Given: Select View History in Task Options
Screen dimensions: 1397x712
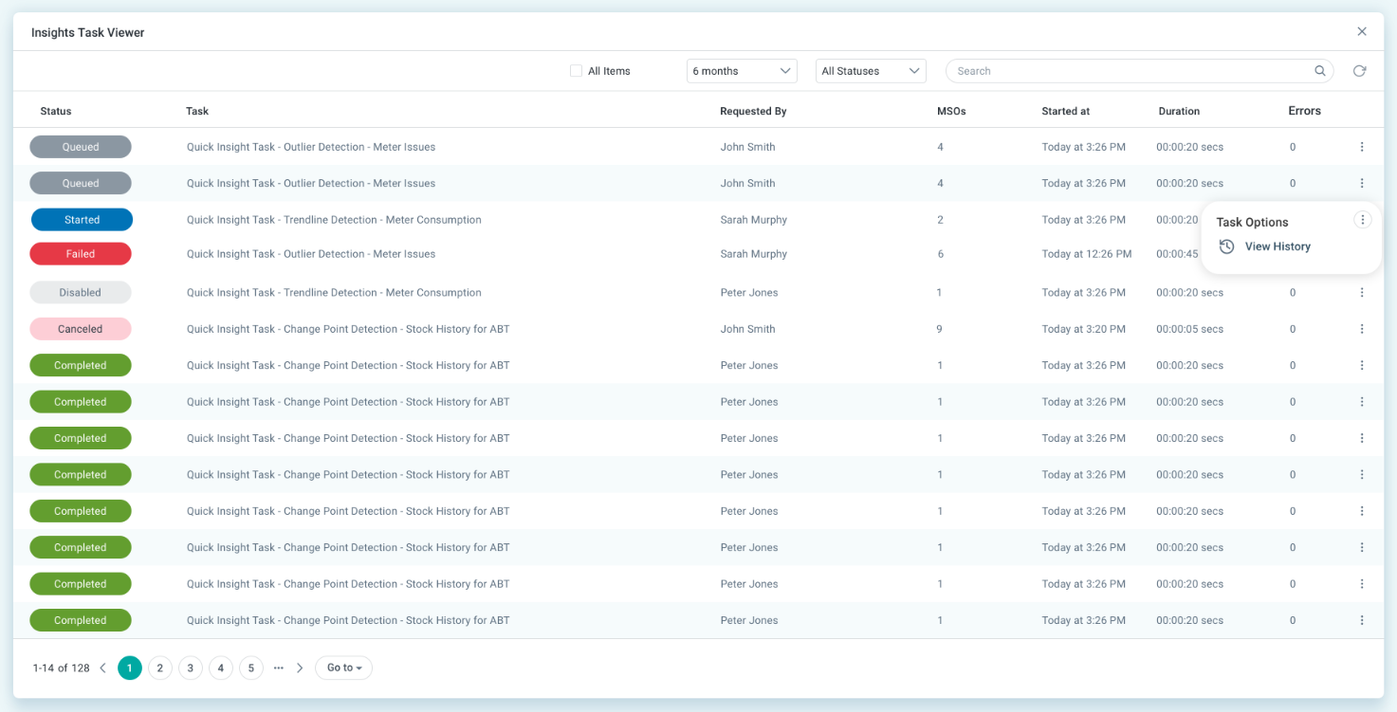Looking at the screenshot, I should 1277,247.
